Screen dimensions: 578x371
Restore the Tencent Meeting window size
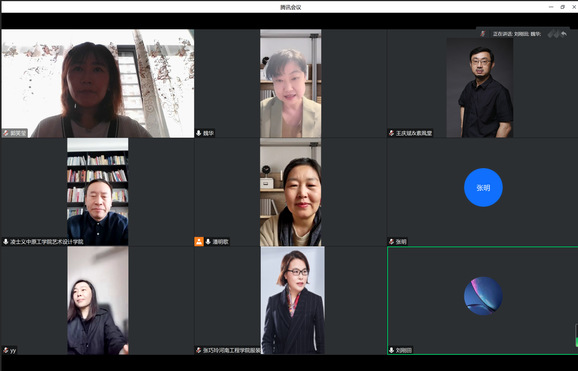tap(563, 7)
